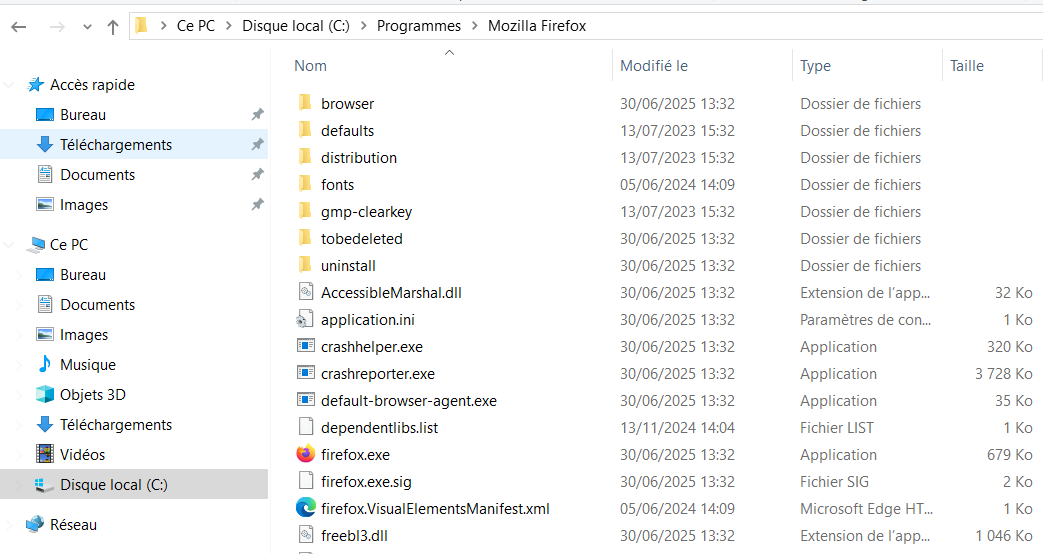Viewport: 1043px width, 554px height.
Task: Select the fonts folder icon
Action: click(305, 184)
